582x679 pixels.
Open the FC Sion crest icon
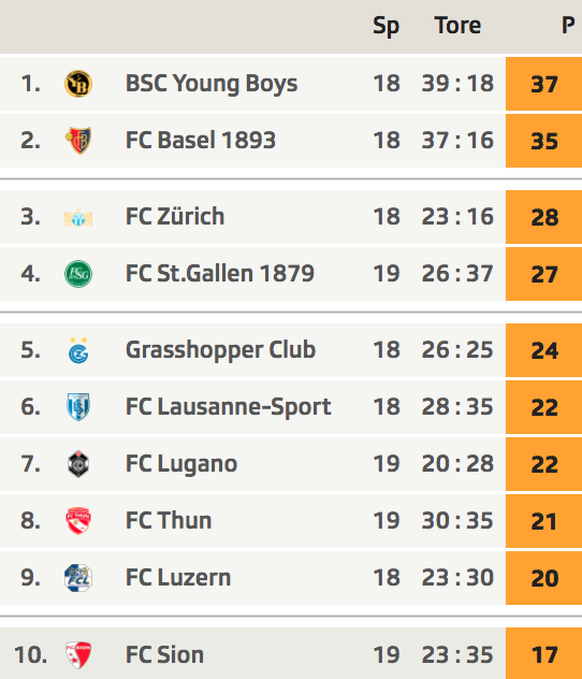pos(78,654)
